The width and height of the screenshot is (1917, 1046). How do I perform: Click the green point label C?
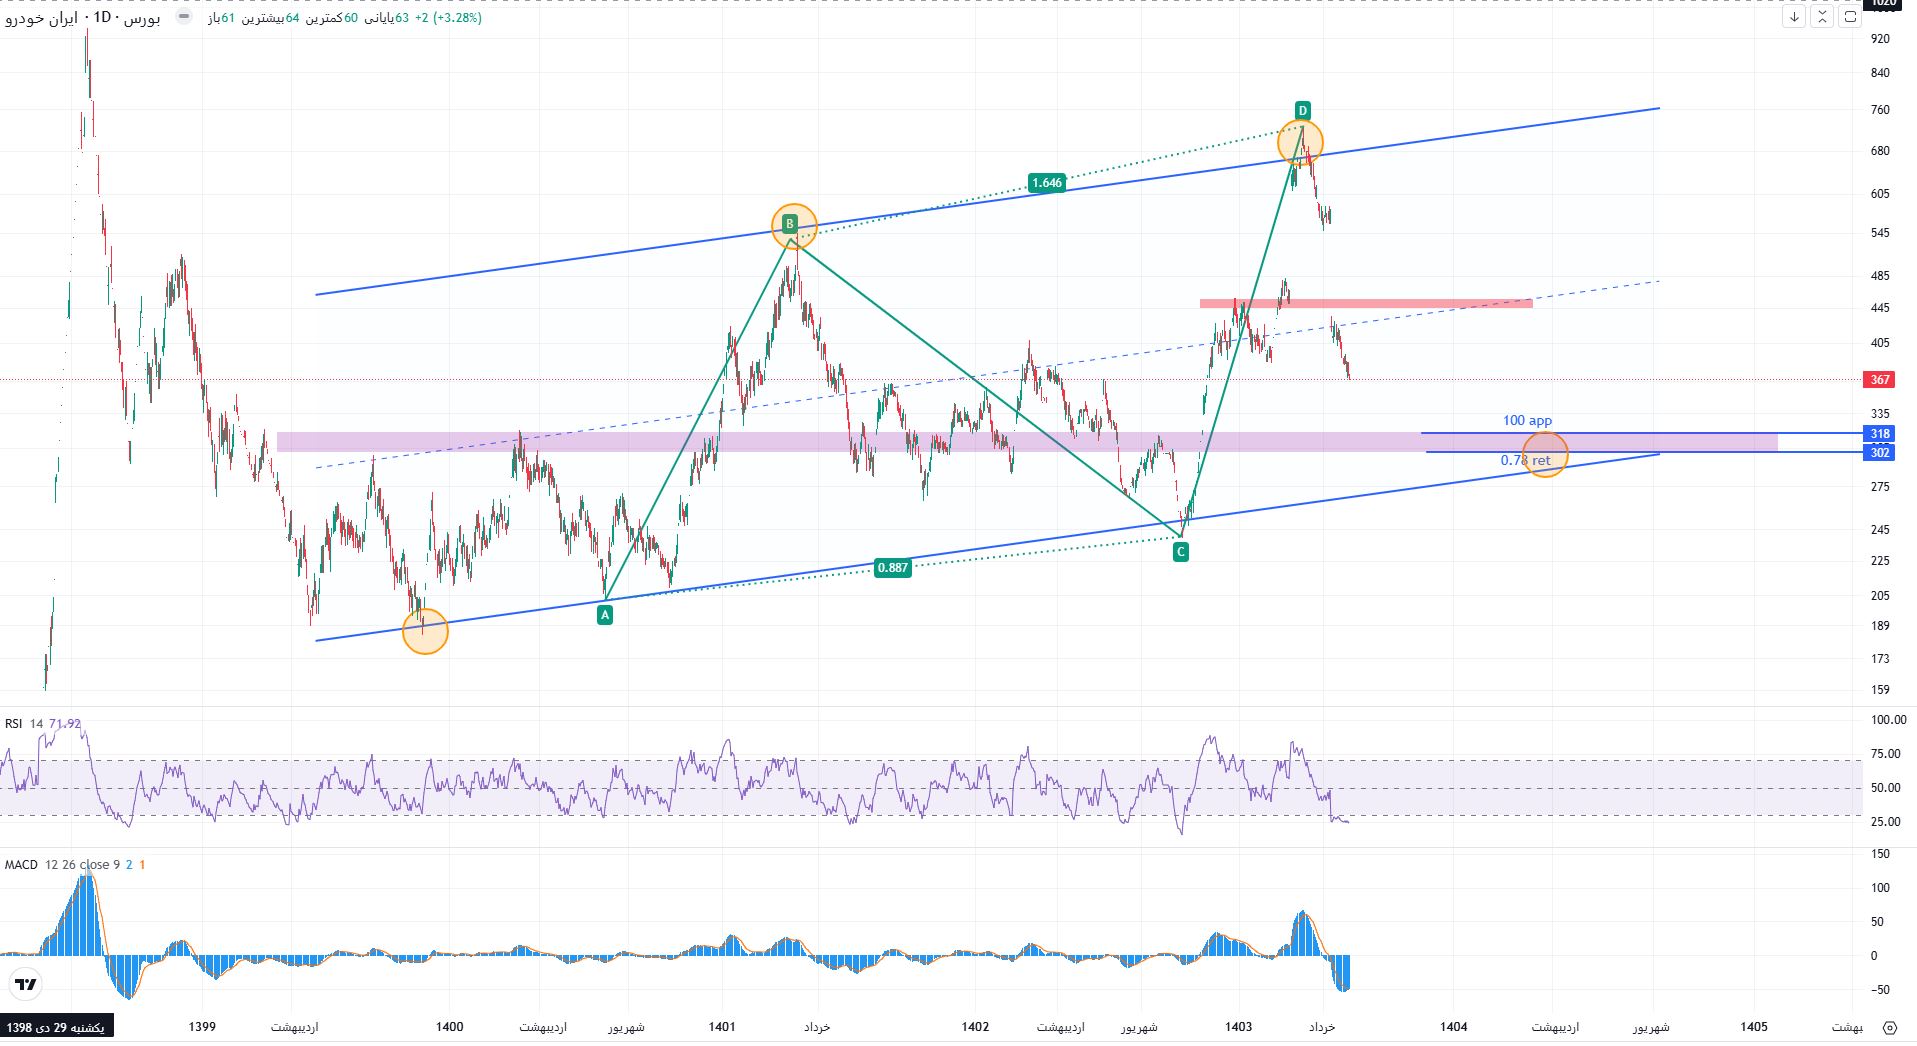[x=1181, y=552]
